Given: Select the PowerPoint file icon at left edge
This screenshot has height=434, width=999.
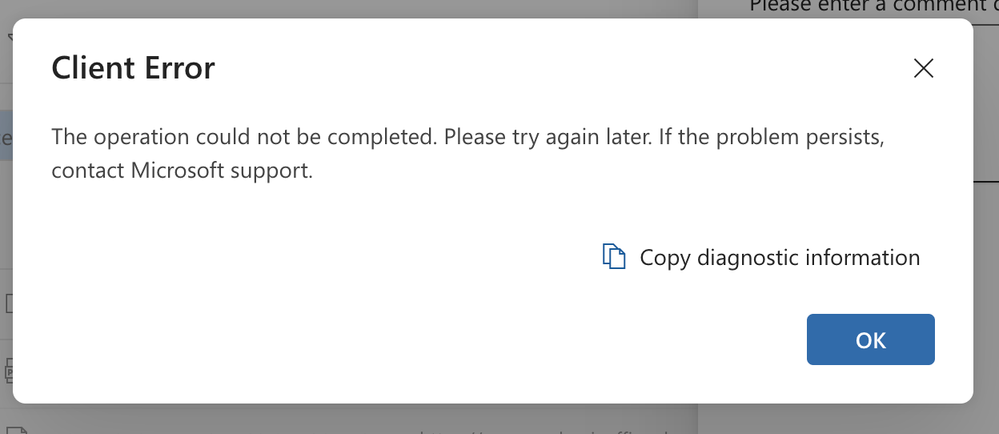Looking at the screenshot, I should click(x=8, y=370).
